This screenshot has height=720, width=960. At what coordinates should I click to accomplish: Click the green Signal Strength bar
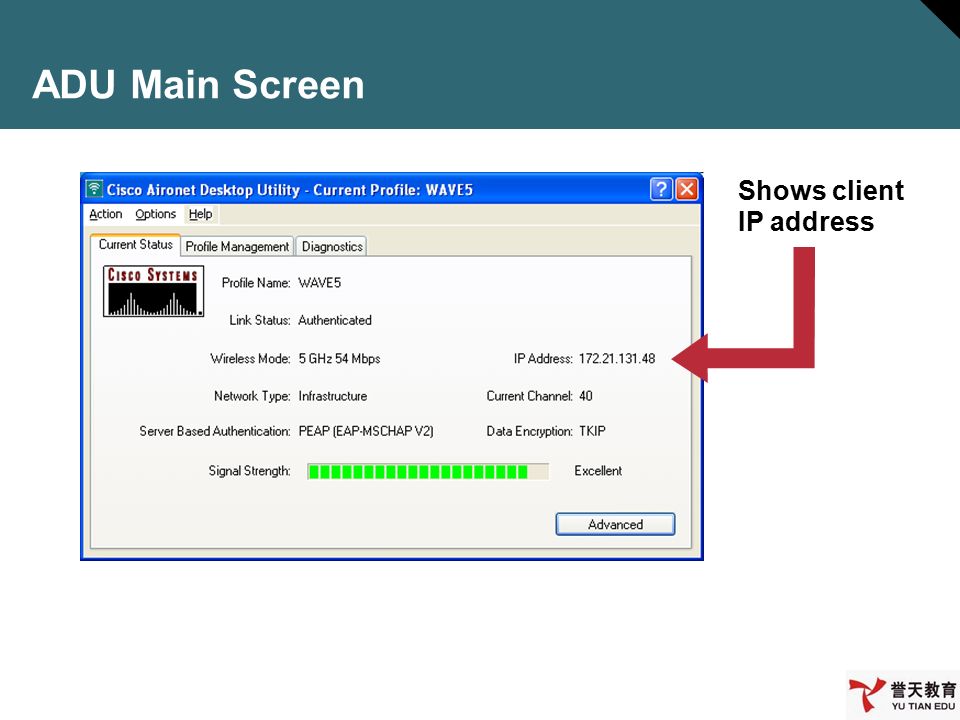click(x=428, y=471)
